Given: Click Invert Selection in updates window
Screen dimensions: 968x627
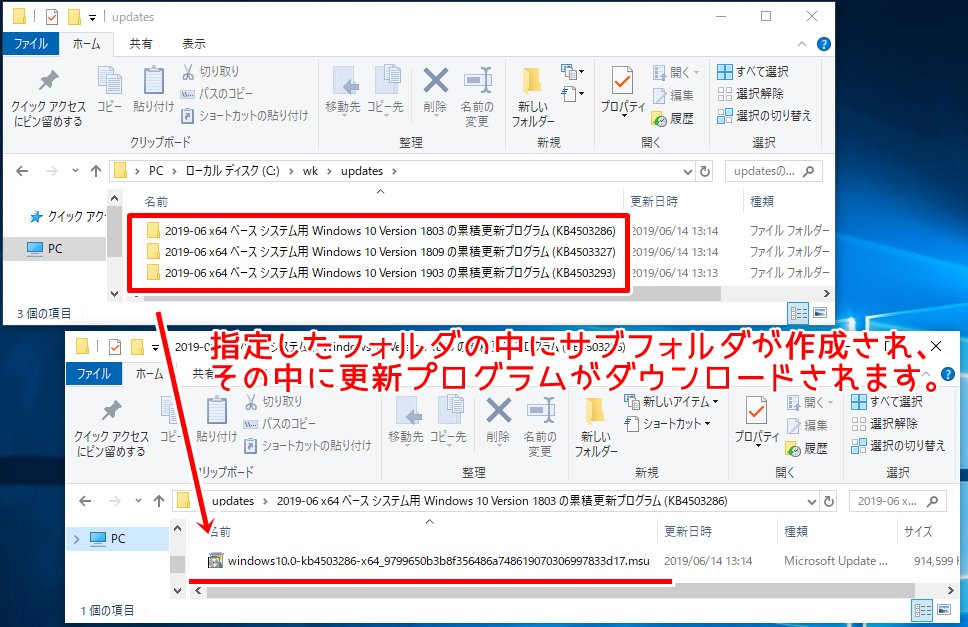Looking at the screenshot, I should click(x=764, y=115).
